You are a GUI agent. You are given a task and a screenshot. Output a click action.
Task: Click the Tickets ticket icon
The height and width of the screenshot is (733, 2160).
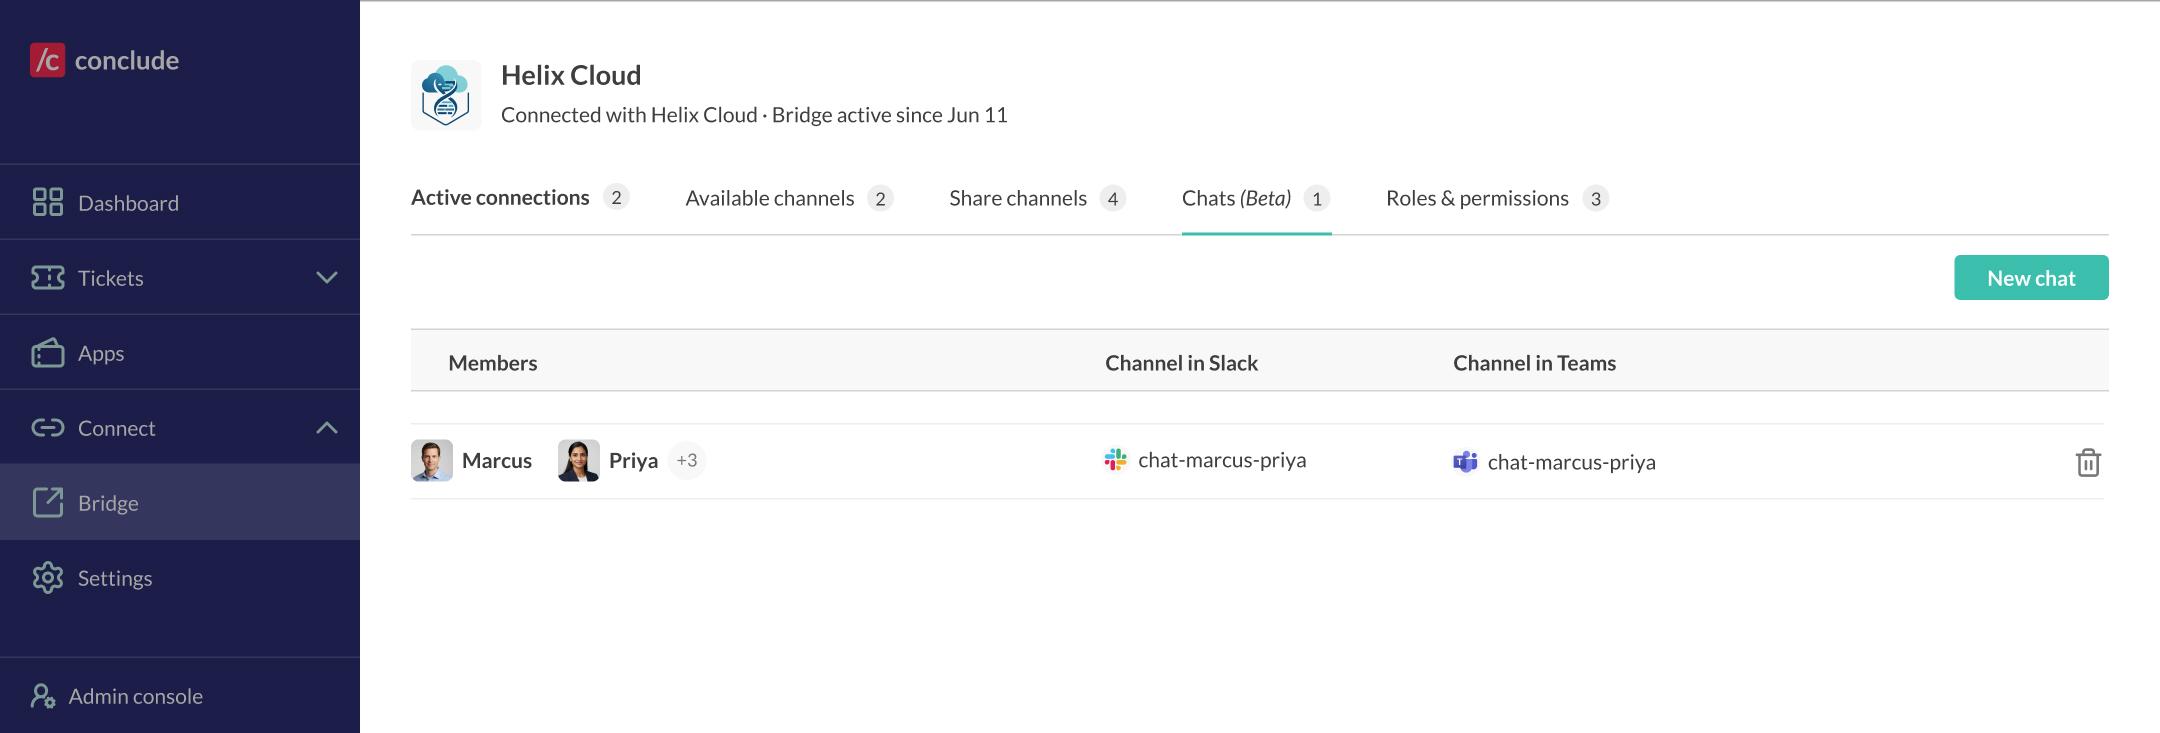(x=48, y=277)
